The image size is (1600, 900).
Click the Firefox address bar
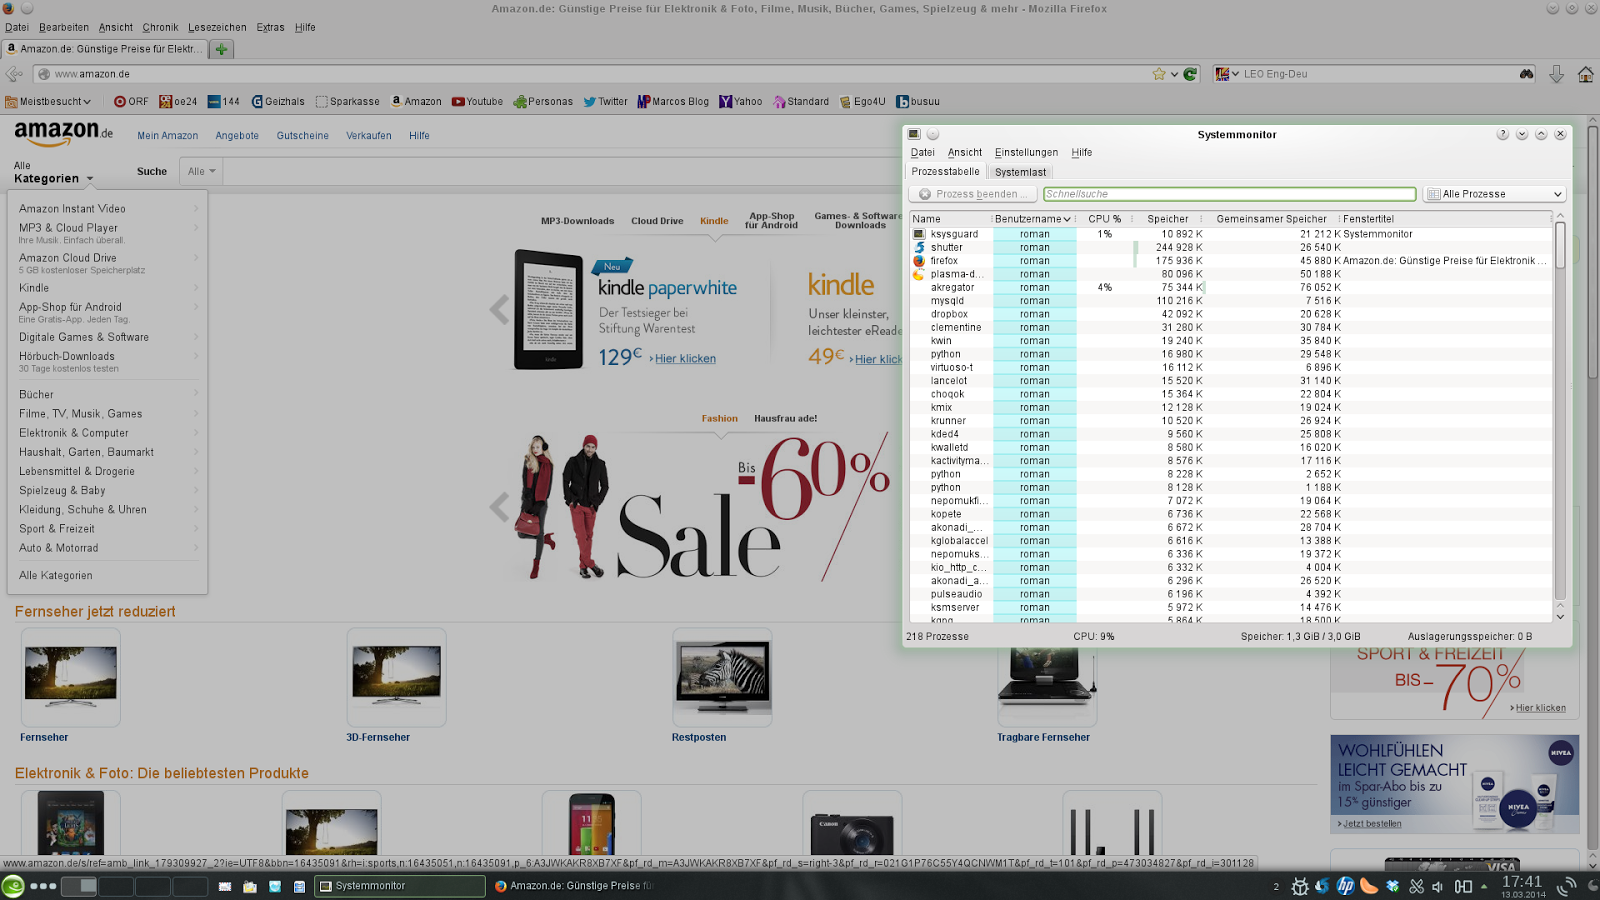(x=600, y=74)
